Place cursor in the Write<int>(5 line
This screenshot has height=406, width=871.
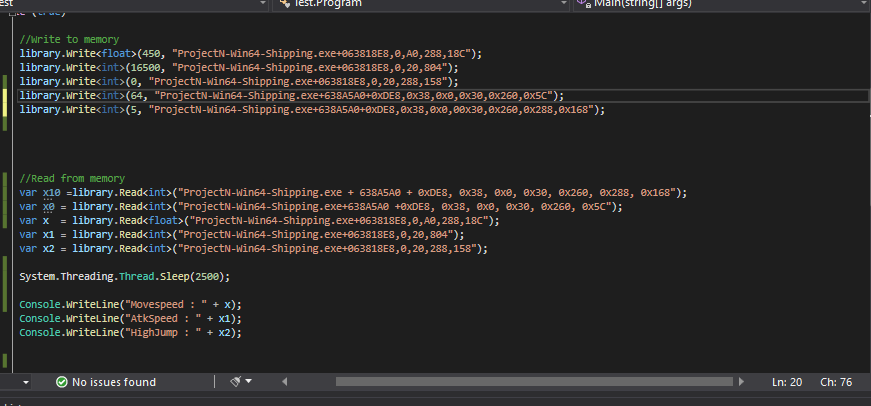click(x=312, y=109)
